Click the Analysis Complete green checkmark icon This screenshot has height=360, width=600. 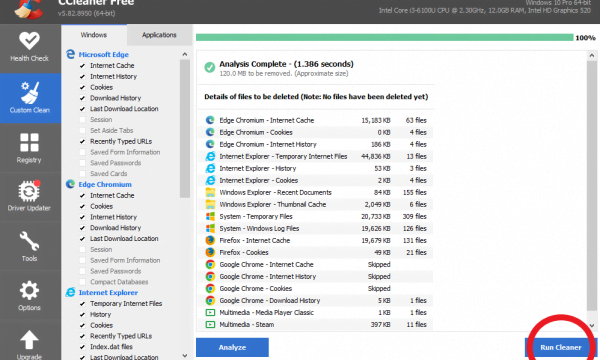click(x=210, y=67)
